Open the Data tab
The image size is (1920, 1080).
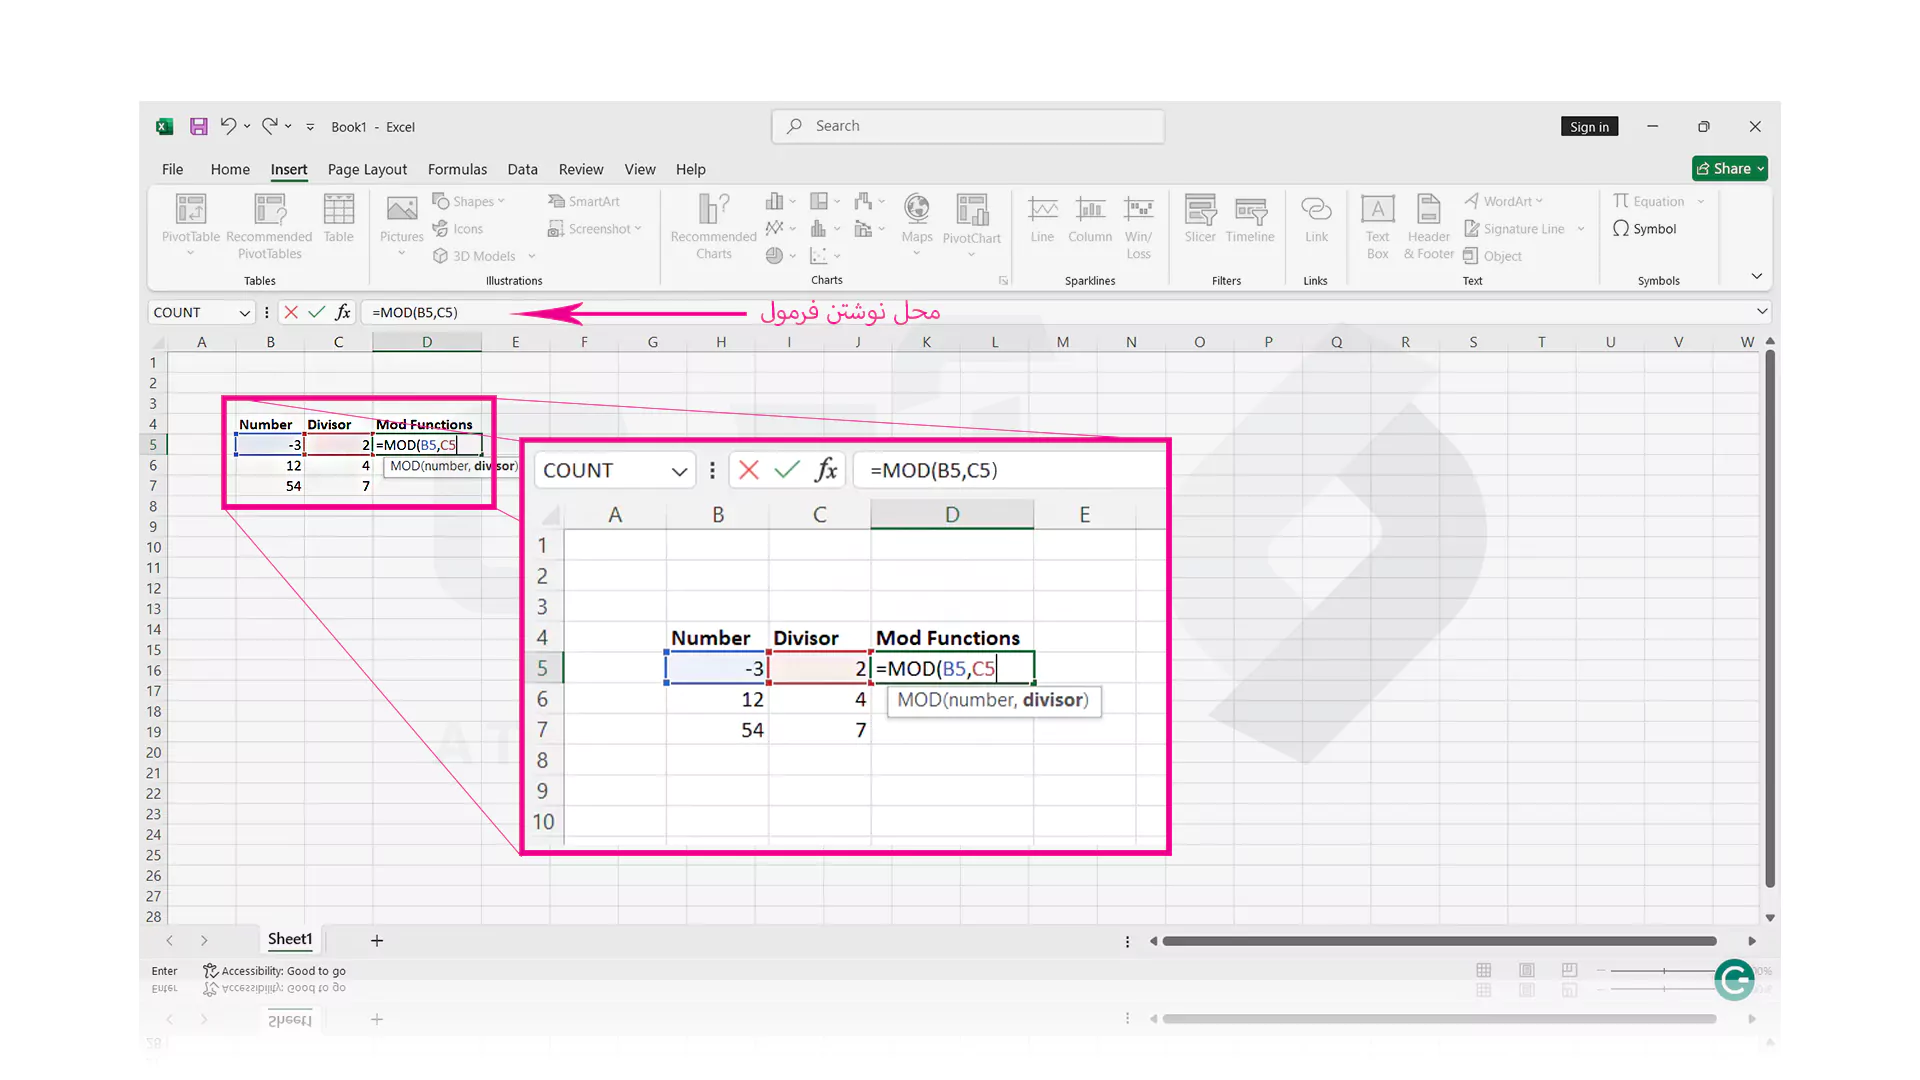[522, 169]
